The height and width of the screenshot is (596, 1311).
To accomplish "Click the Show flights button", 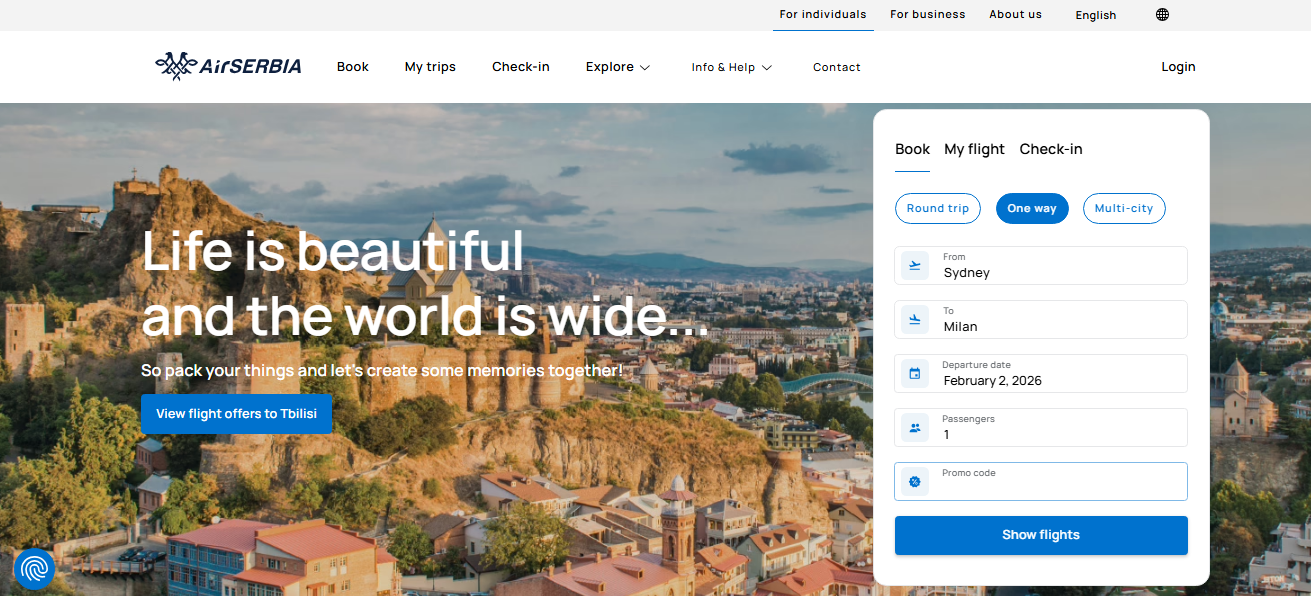I will pos(1040,534).
